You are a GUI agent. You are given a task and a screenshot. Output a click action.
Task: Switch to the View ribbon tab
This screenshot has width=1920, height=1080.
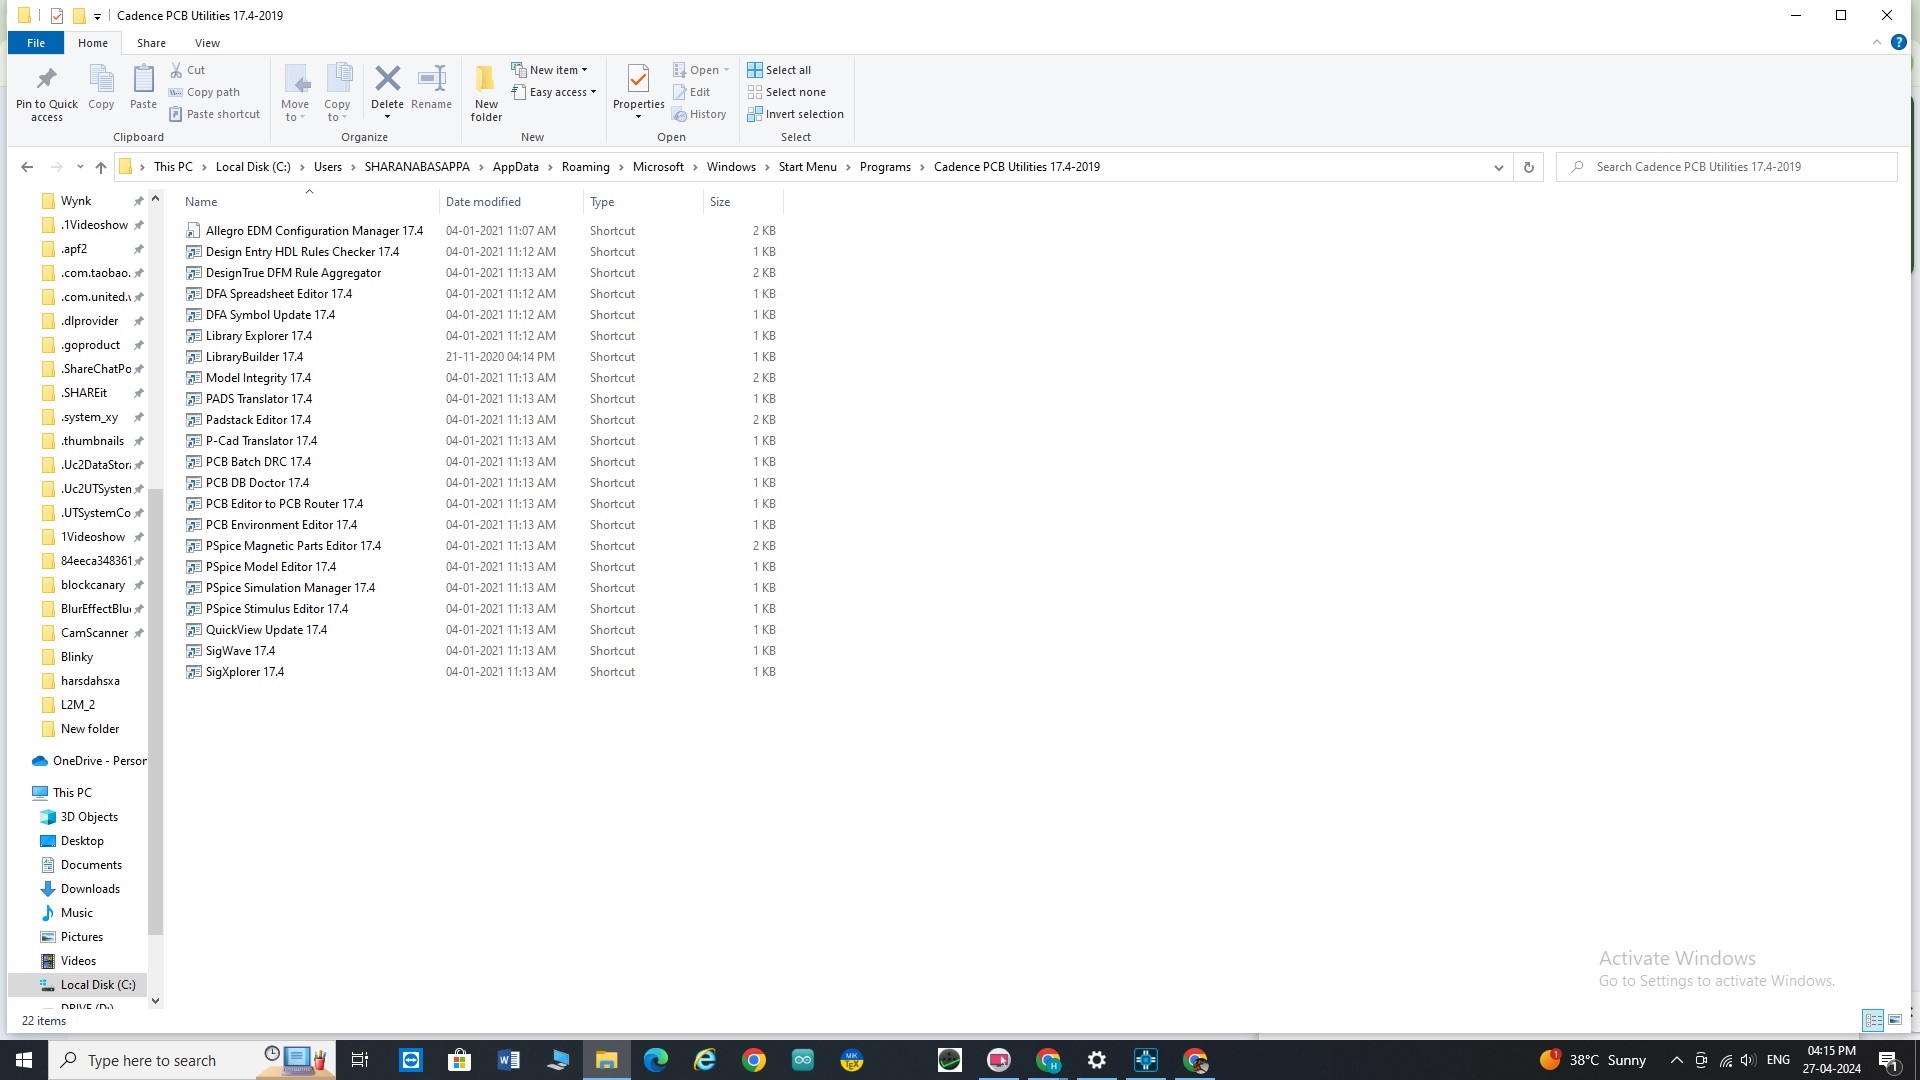point(207,43)
